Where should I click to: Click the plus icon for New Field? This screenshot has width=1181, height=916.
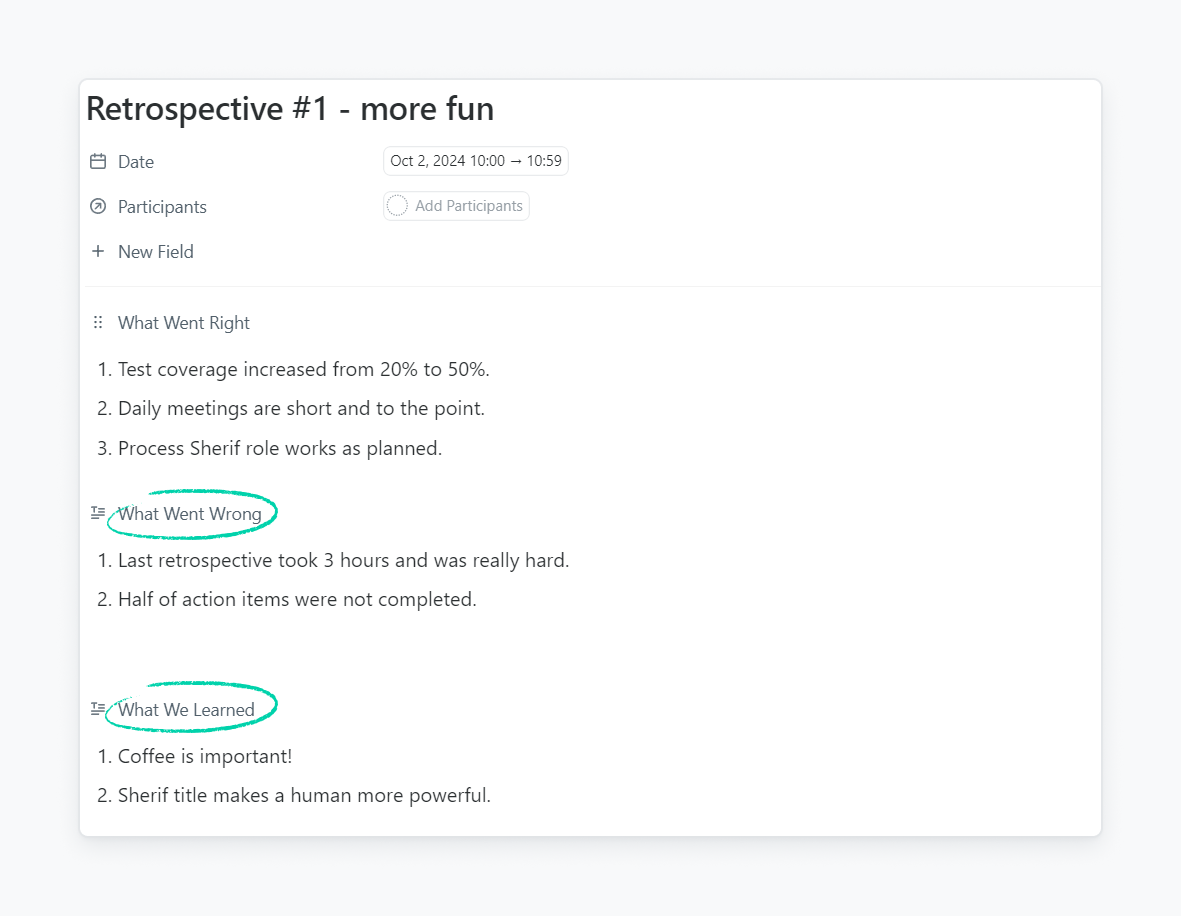click(x=98, y=252)
